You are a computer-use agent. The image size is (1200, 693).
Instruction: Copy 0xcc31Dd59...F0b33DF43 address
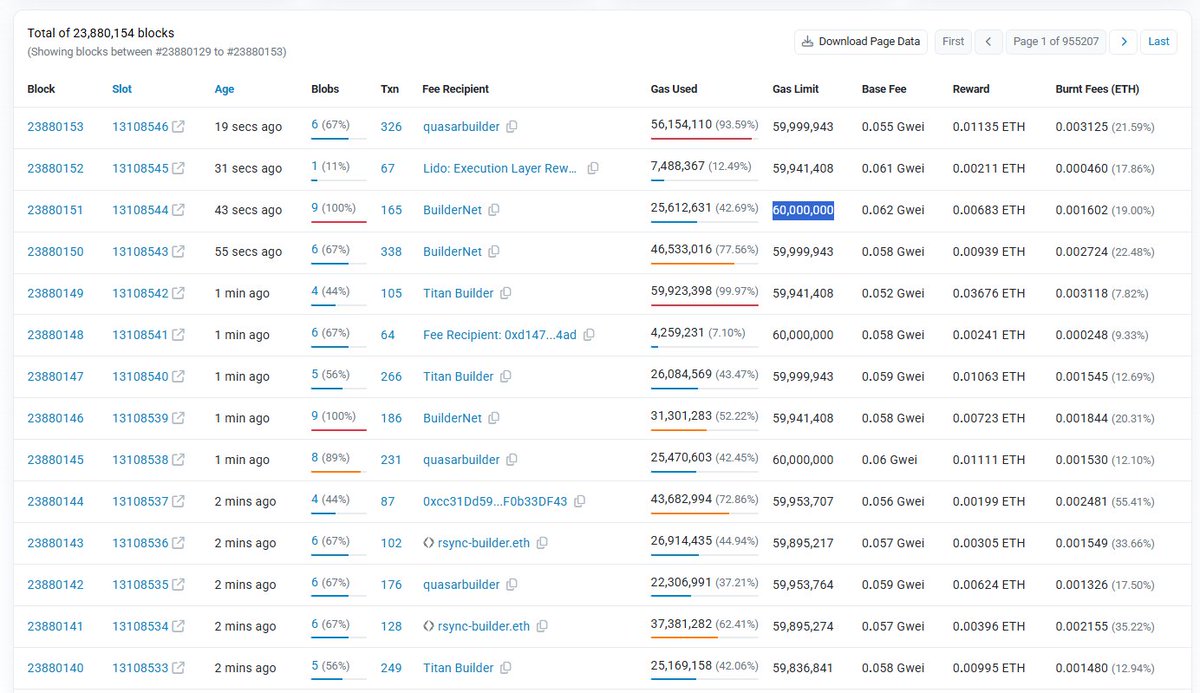(579, 501)
